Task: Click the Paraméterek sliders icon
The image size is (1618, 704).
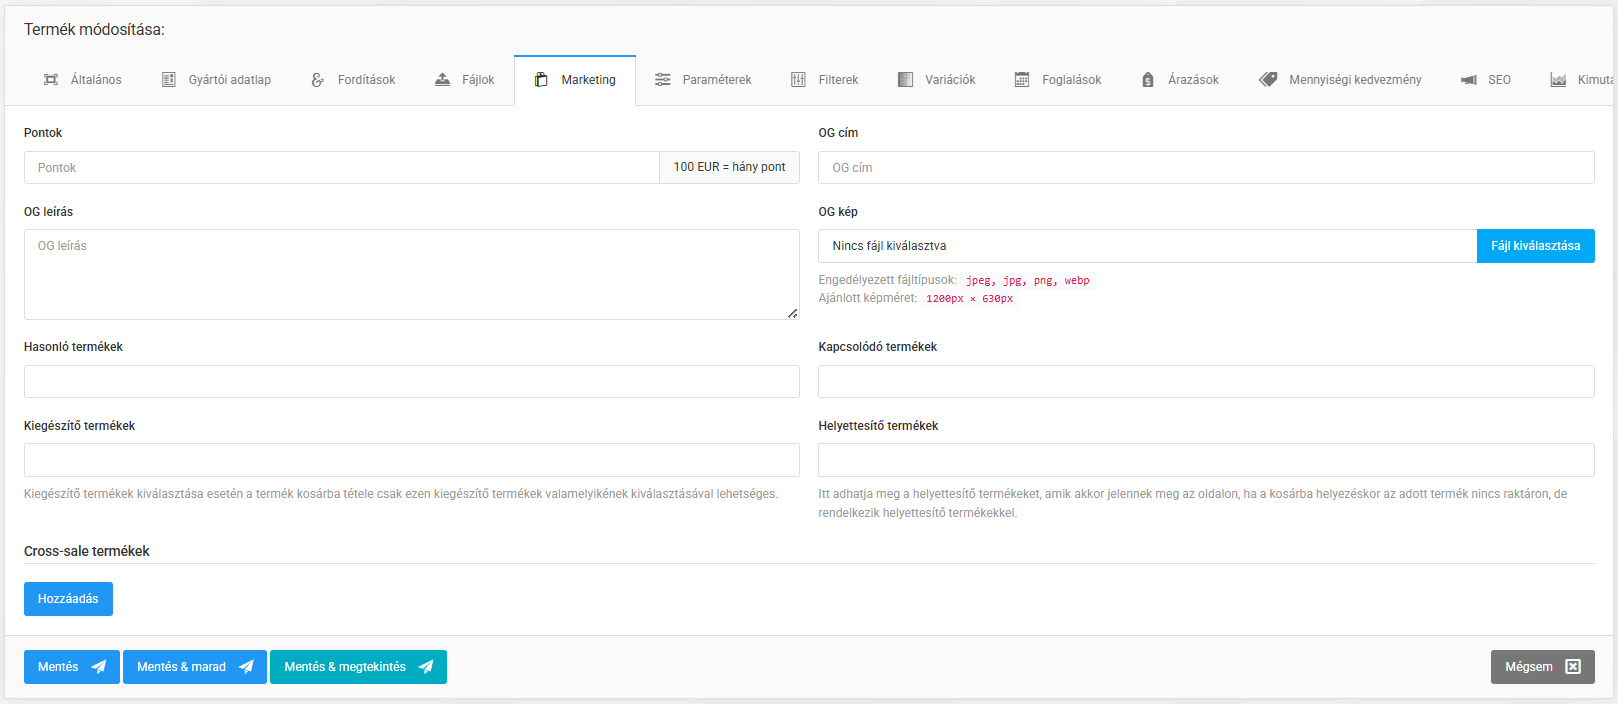Action: click(x=663, y=80)
